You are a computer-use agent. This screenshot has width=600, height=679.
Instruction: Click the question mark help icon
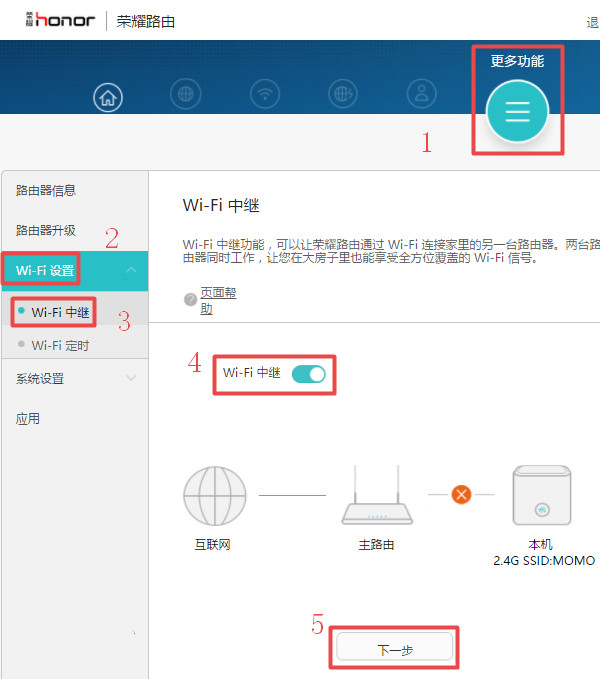point(190,299)
